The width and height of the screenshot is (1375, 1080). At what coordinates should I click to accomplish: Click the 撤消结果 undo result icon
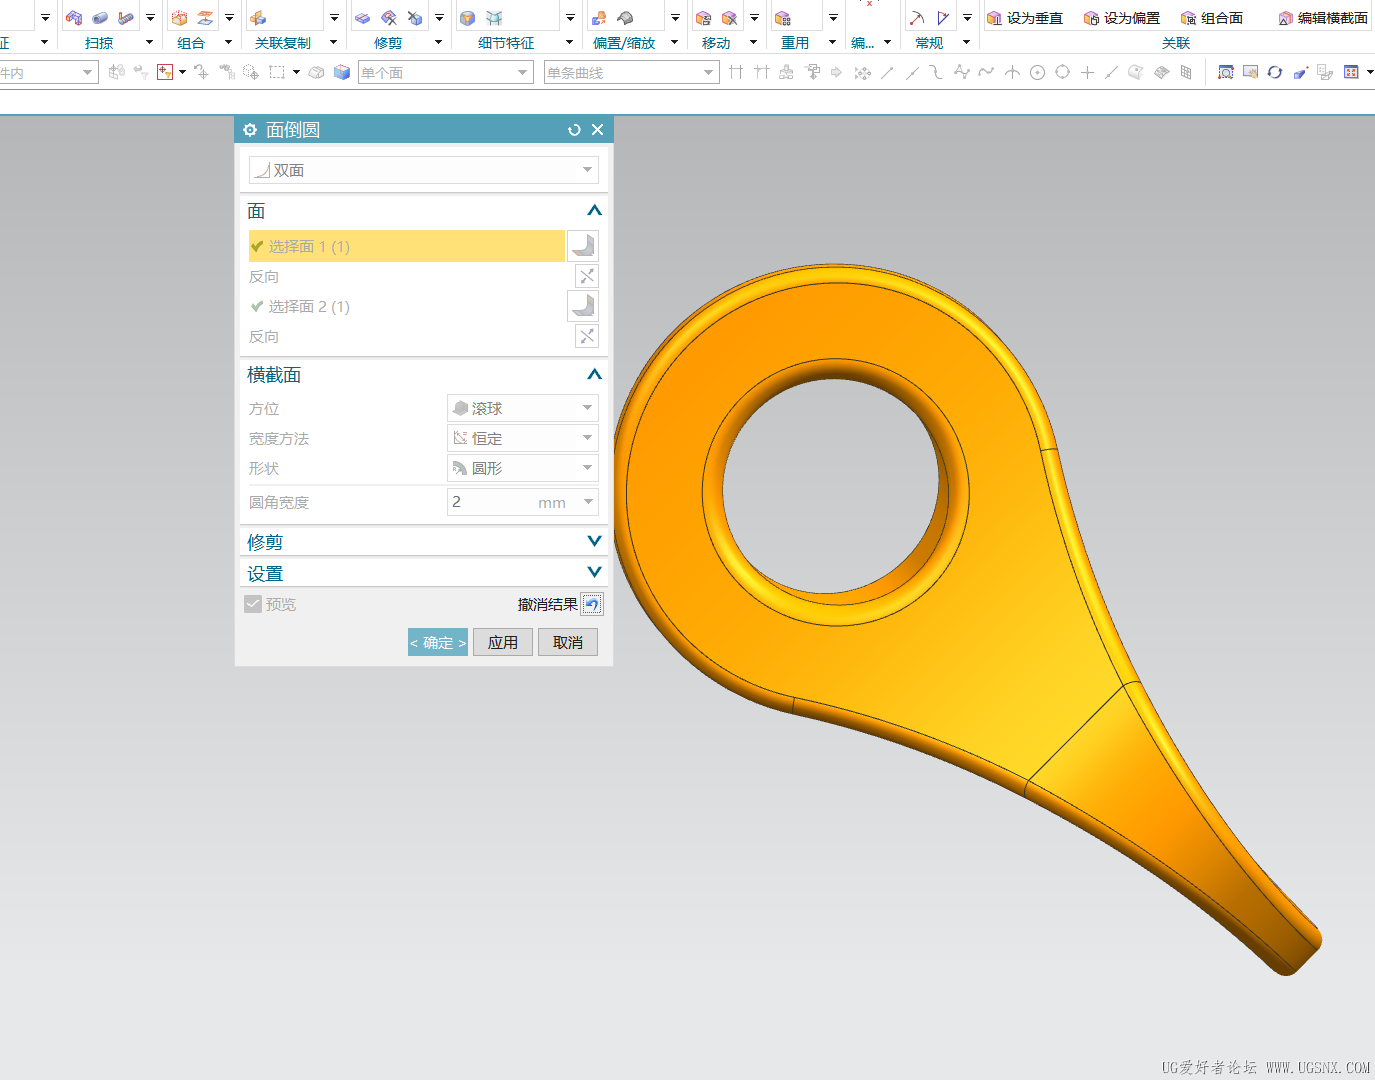[x=592, y=604]
